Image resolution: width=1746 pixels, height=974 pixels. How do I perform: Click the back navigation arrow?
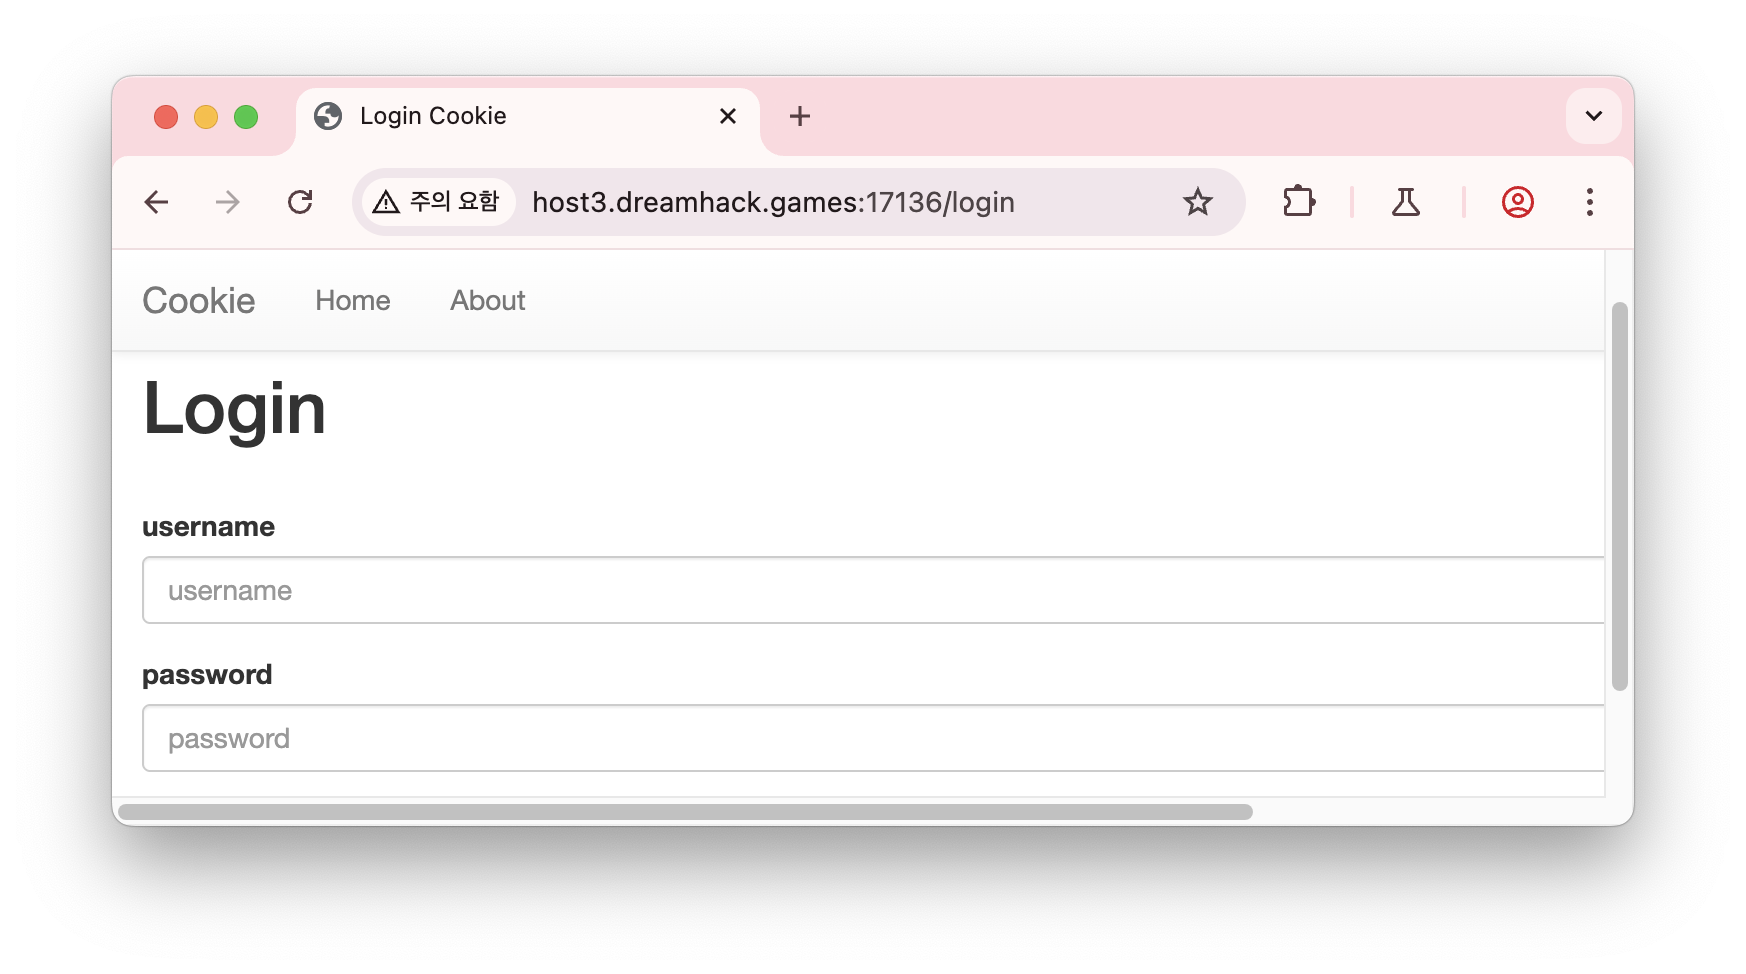coord(157,202)
